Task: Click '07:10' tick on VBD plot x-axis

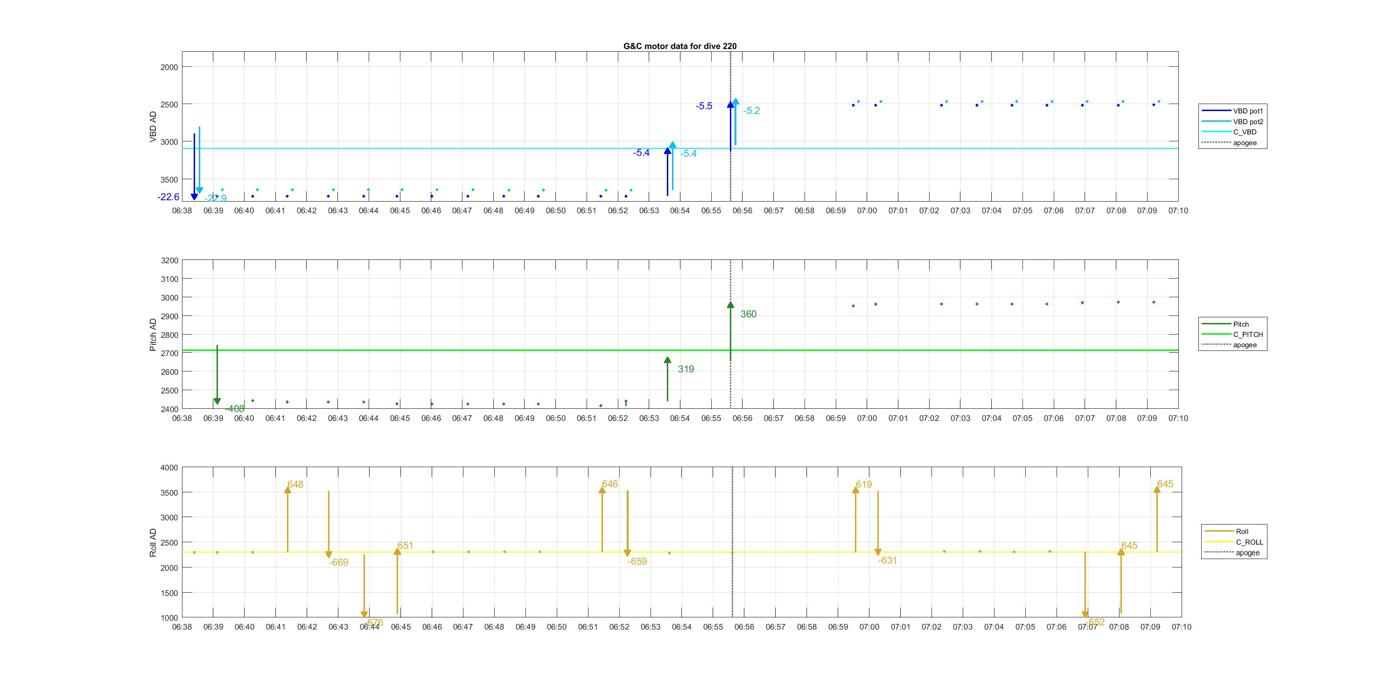Action: click(1178, 211)
